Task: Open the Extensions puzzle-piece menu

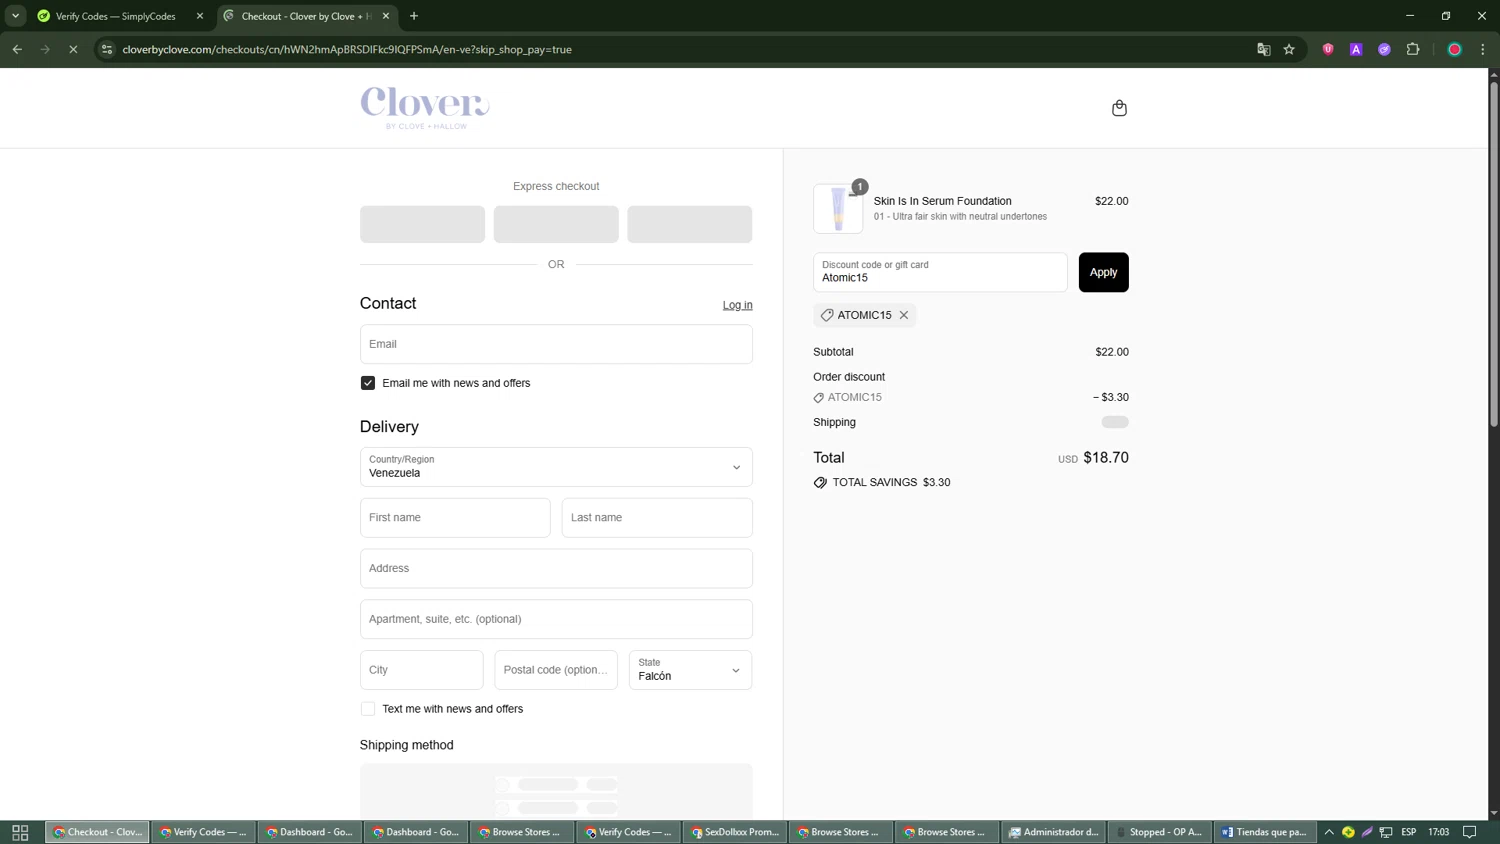Action: 1413,49
